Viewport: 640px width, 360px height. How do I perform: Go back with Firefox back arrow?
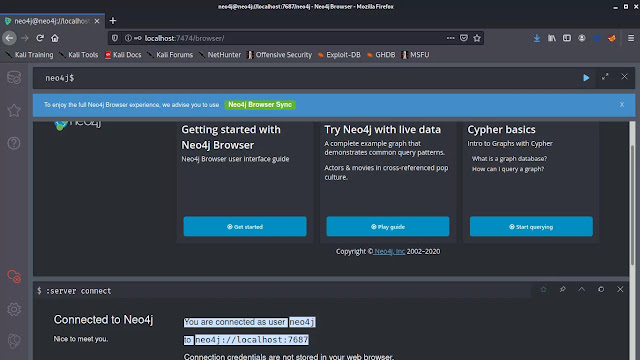[x=9, y=38]
